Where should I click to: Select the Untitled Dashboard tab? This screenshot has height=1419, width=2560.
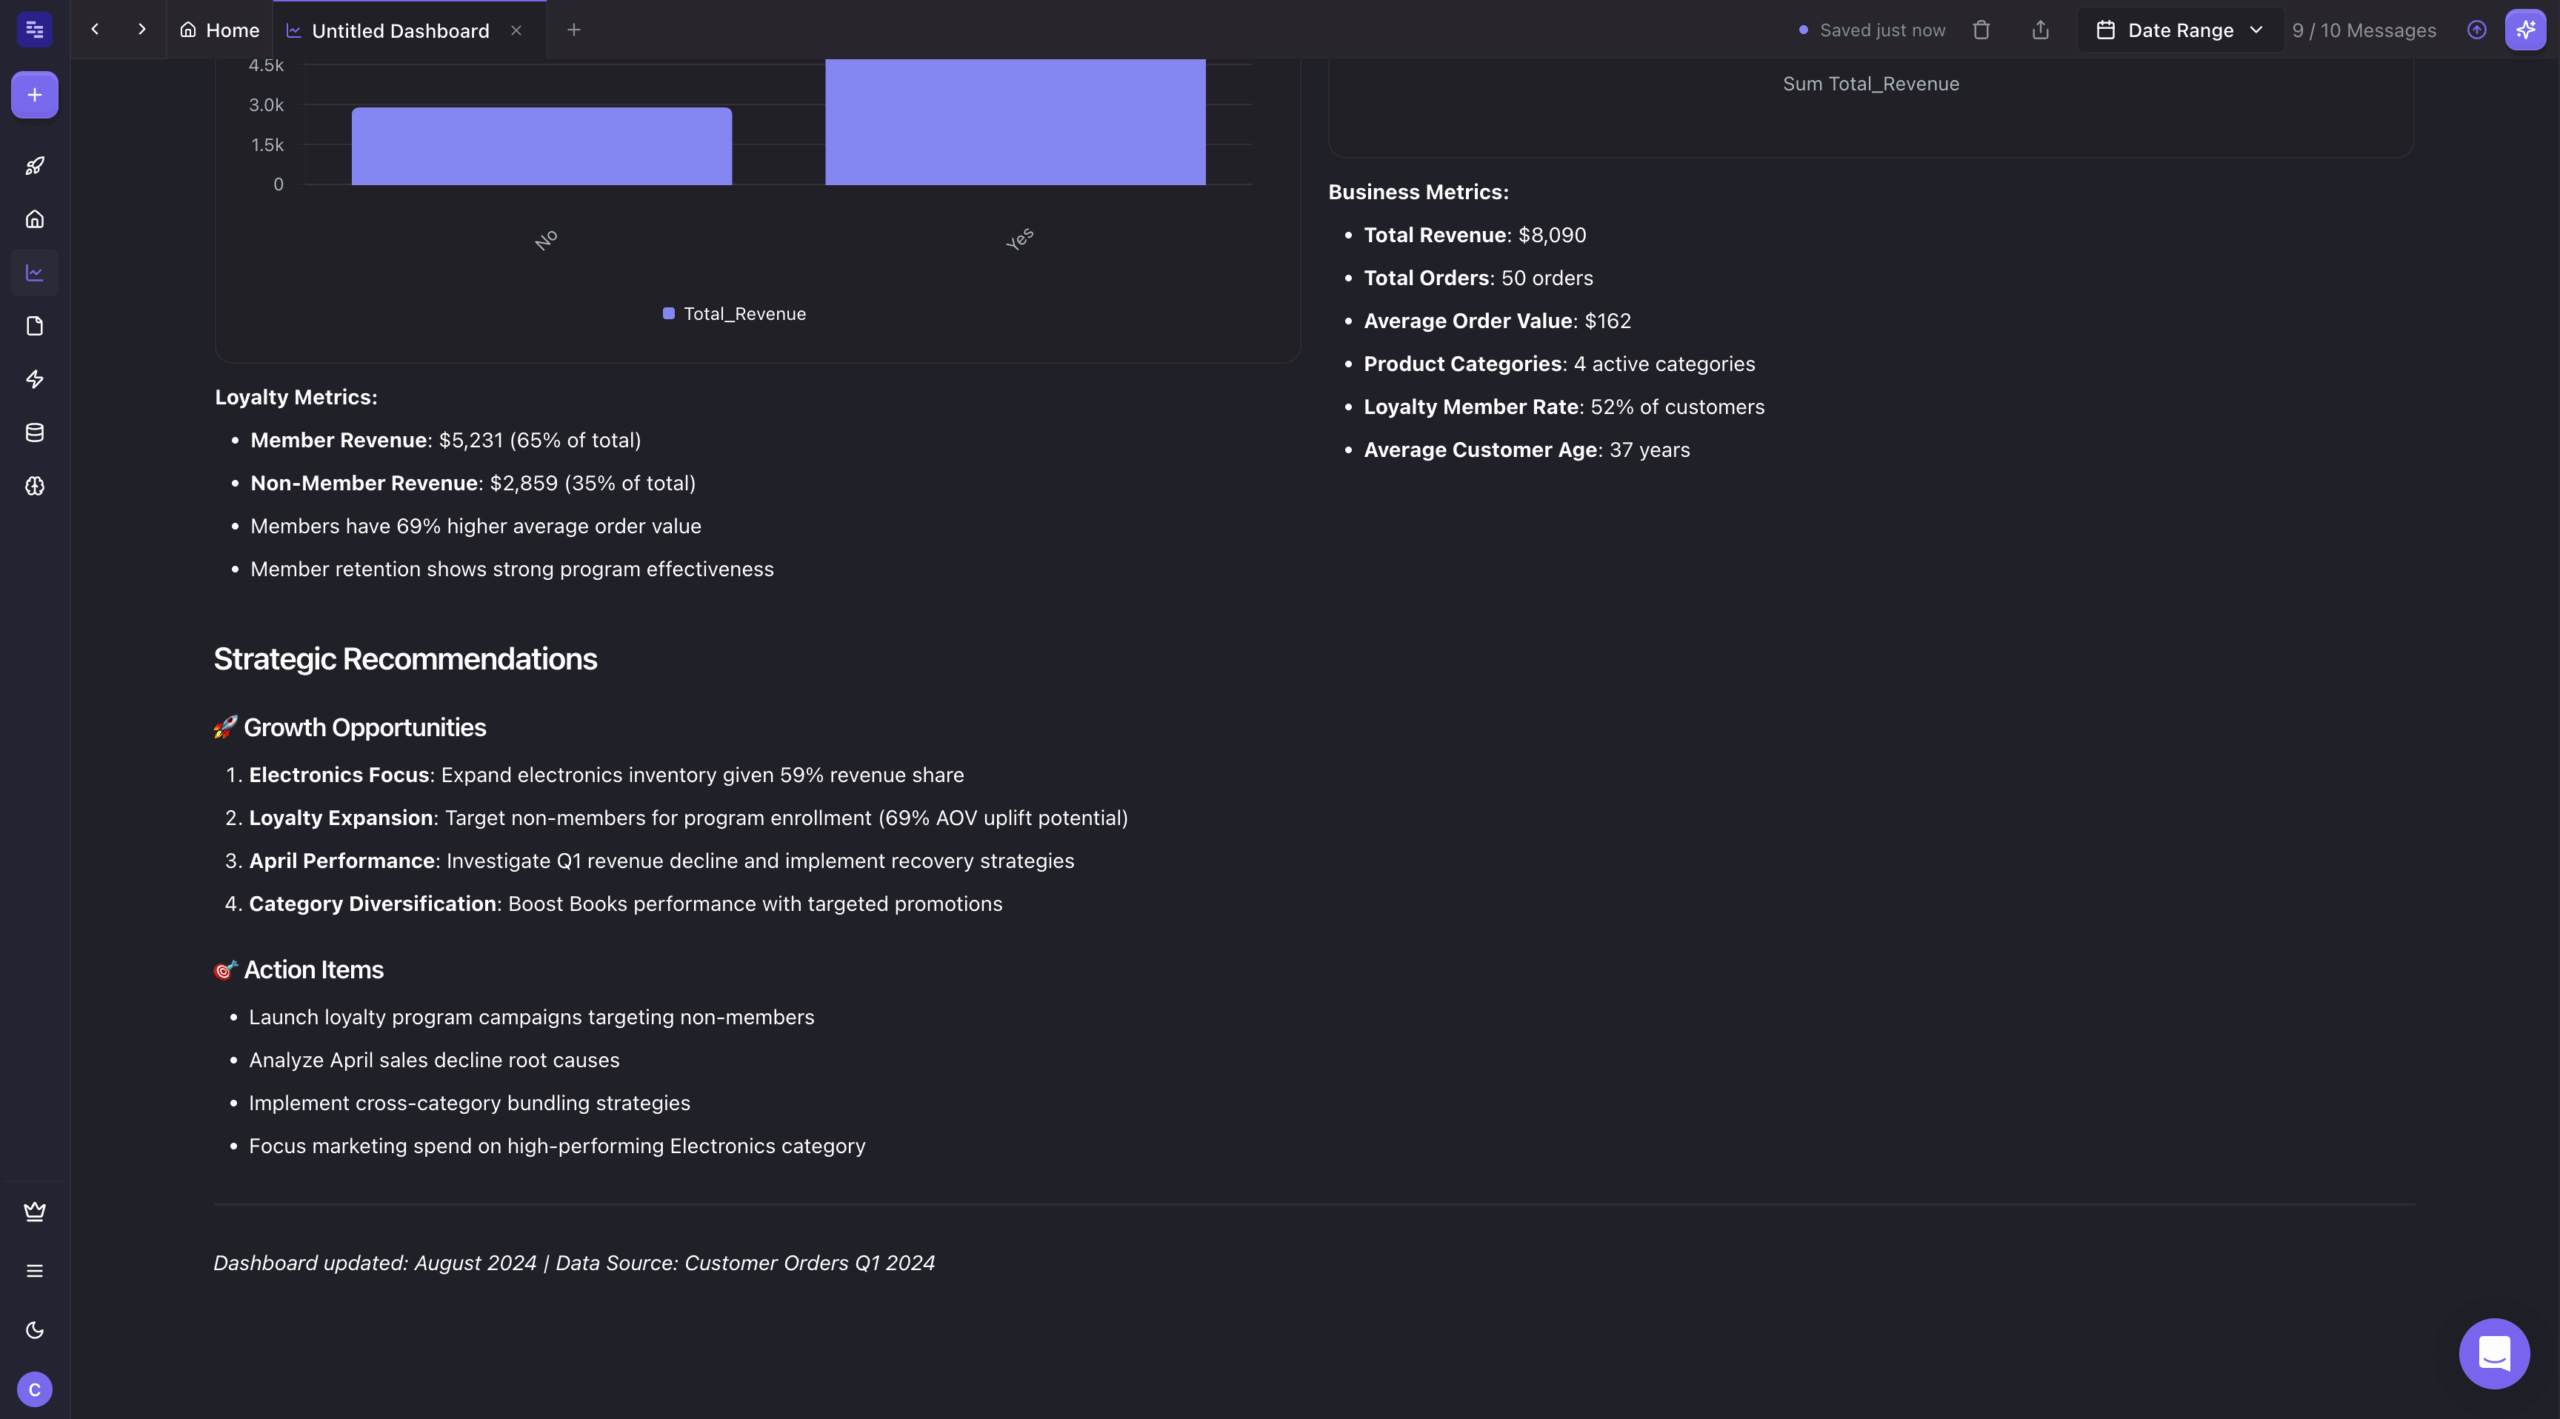point(398,30)
